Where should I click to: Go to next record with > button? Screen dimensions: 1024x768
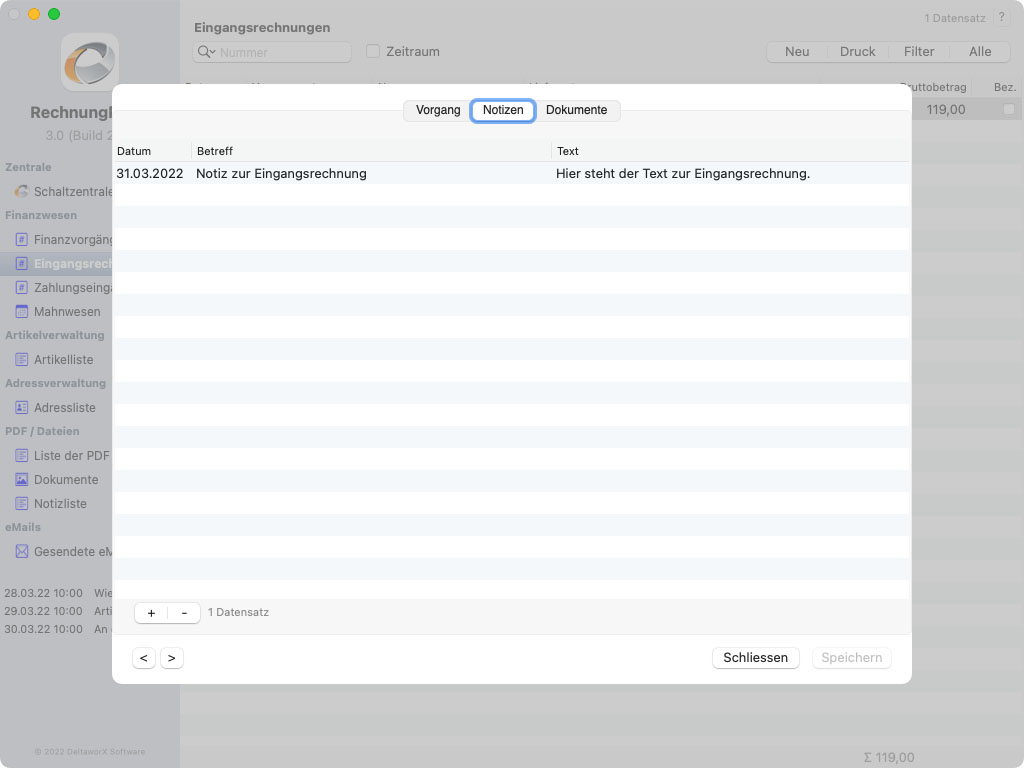[172, 657]
